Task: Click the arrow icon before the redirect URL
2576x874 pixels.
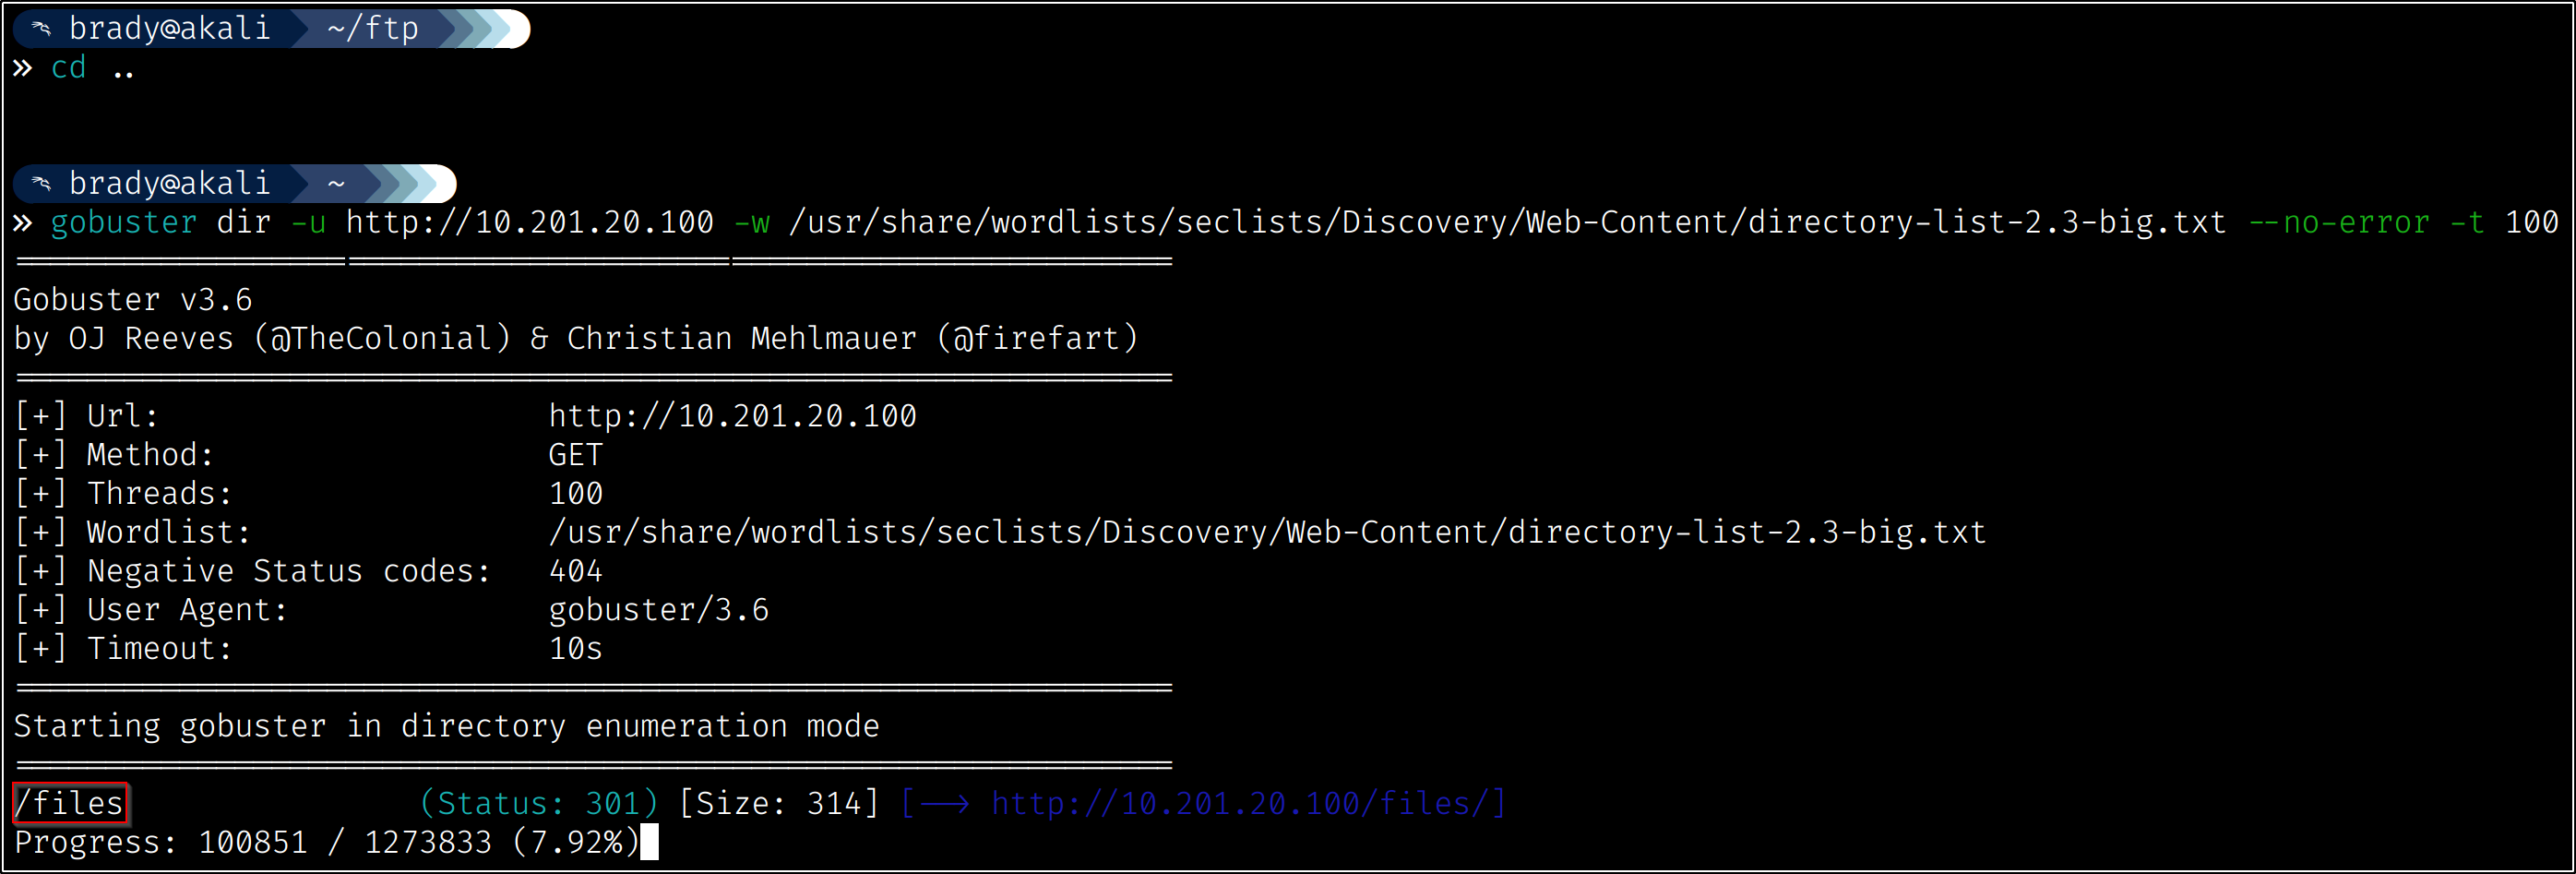Action: tap(944, 804)
